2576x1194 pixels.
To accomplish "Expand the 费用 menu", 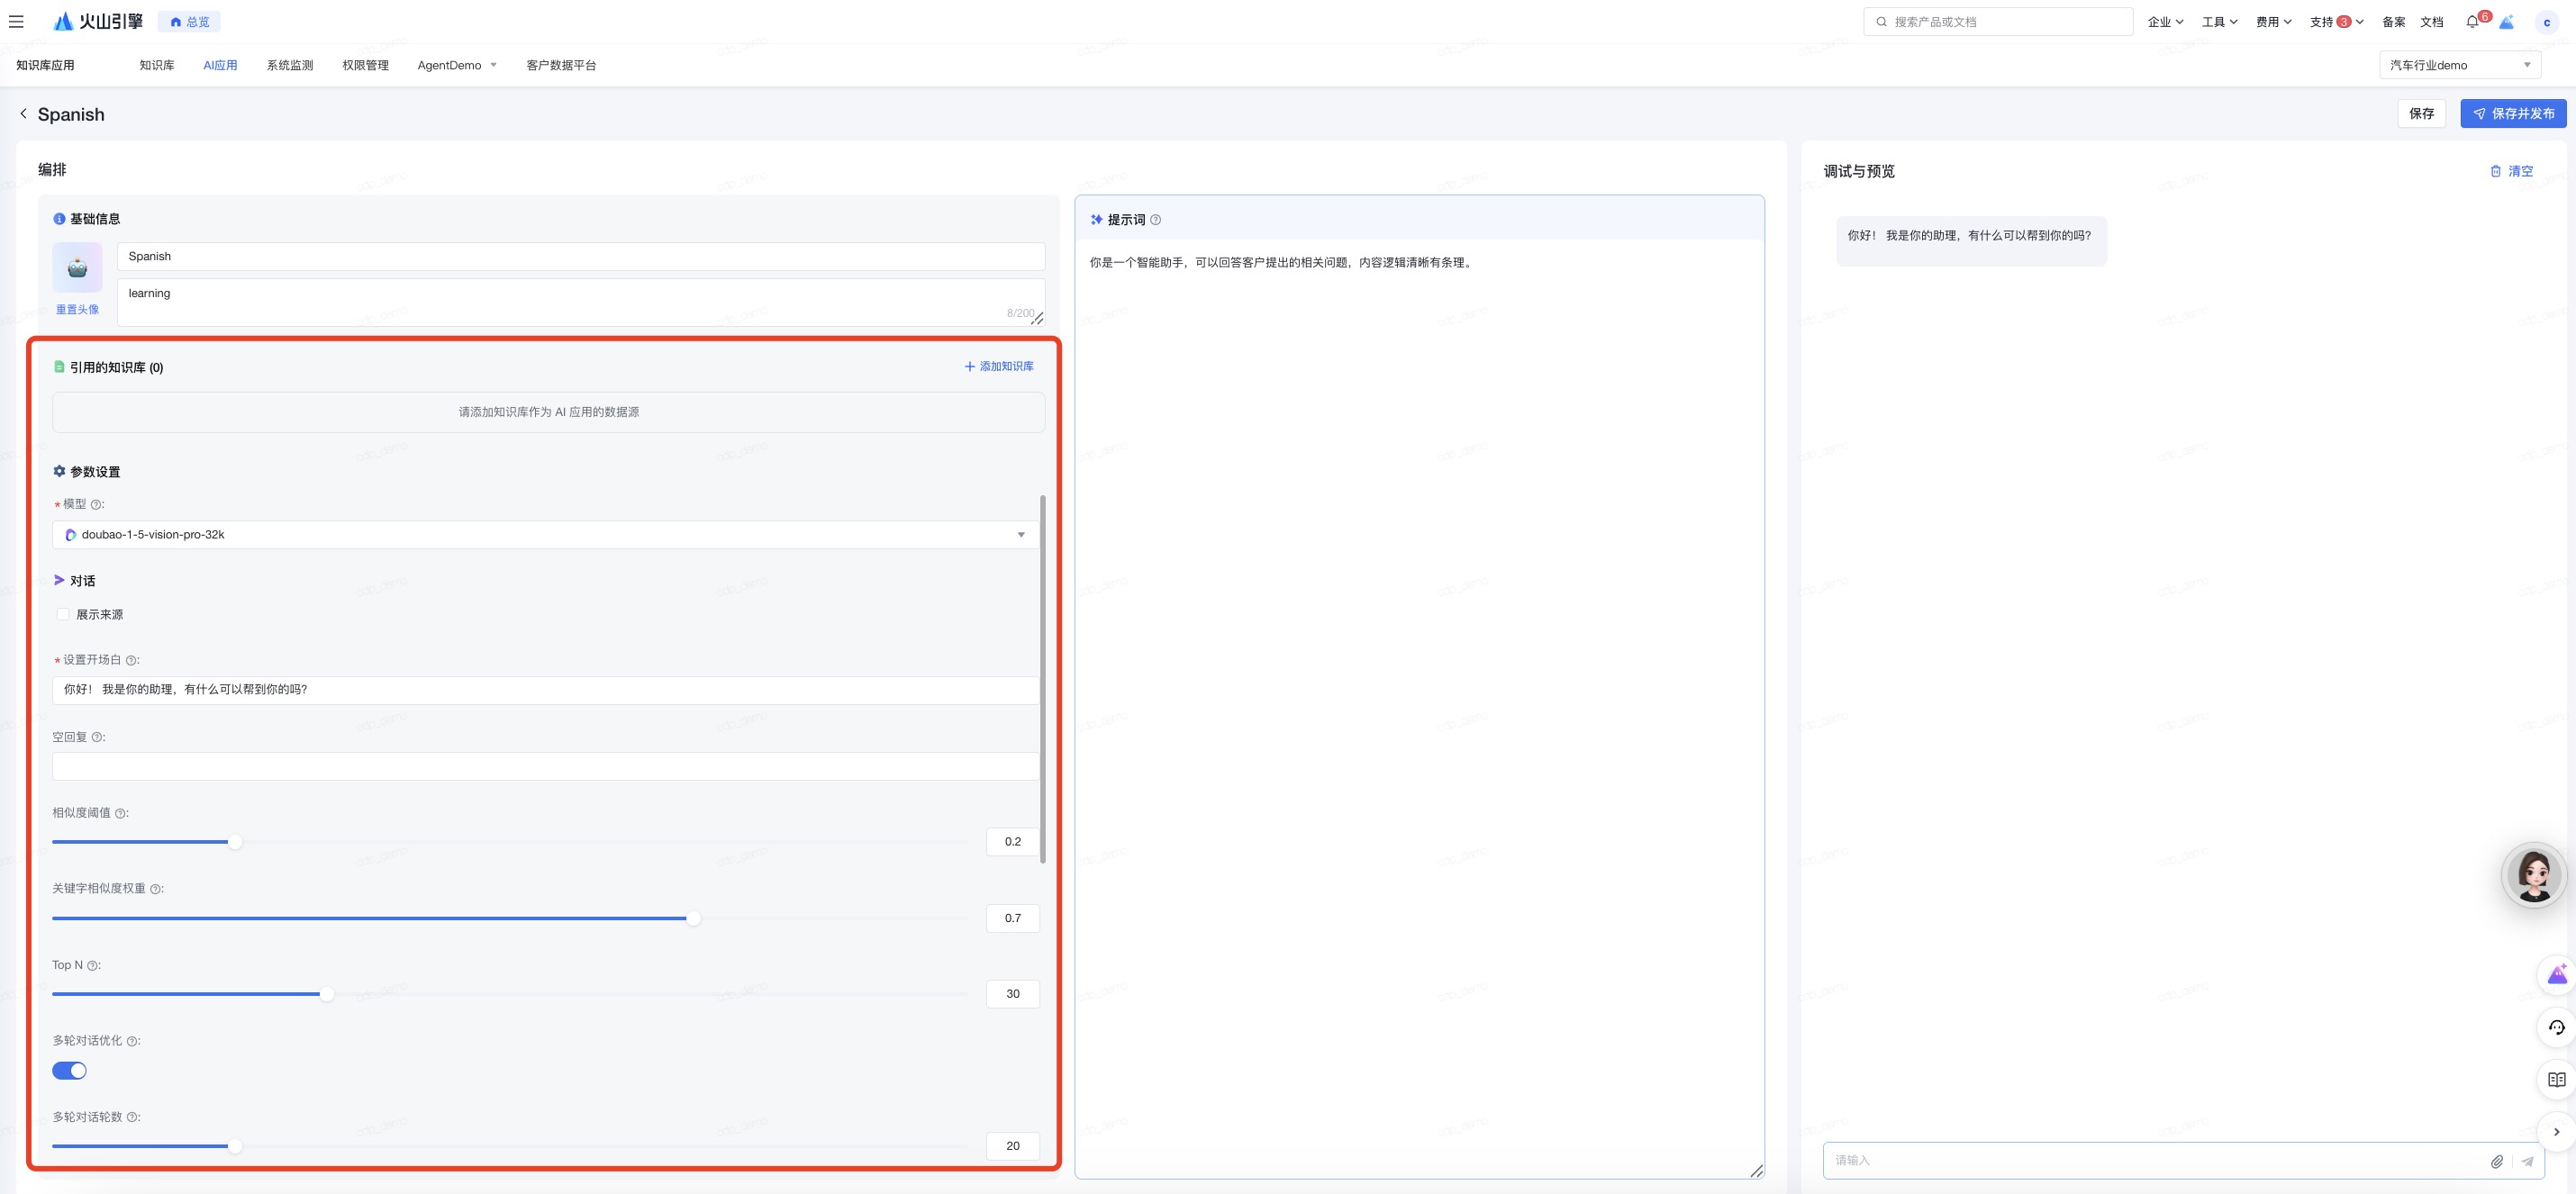I will [x=2273, y=22].
